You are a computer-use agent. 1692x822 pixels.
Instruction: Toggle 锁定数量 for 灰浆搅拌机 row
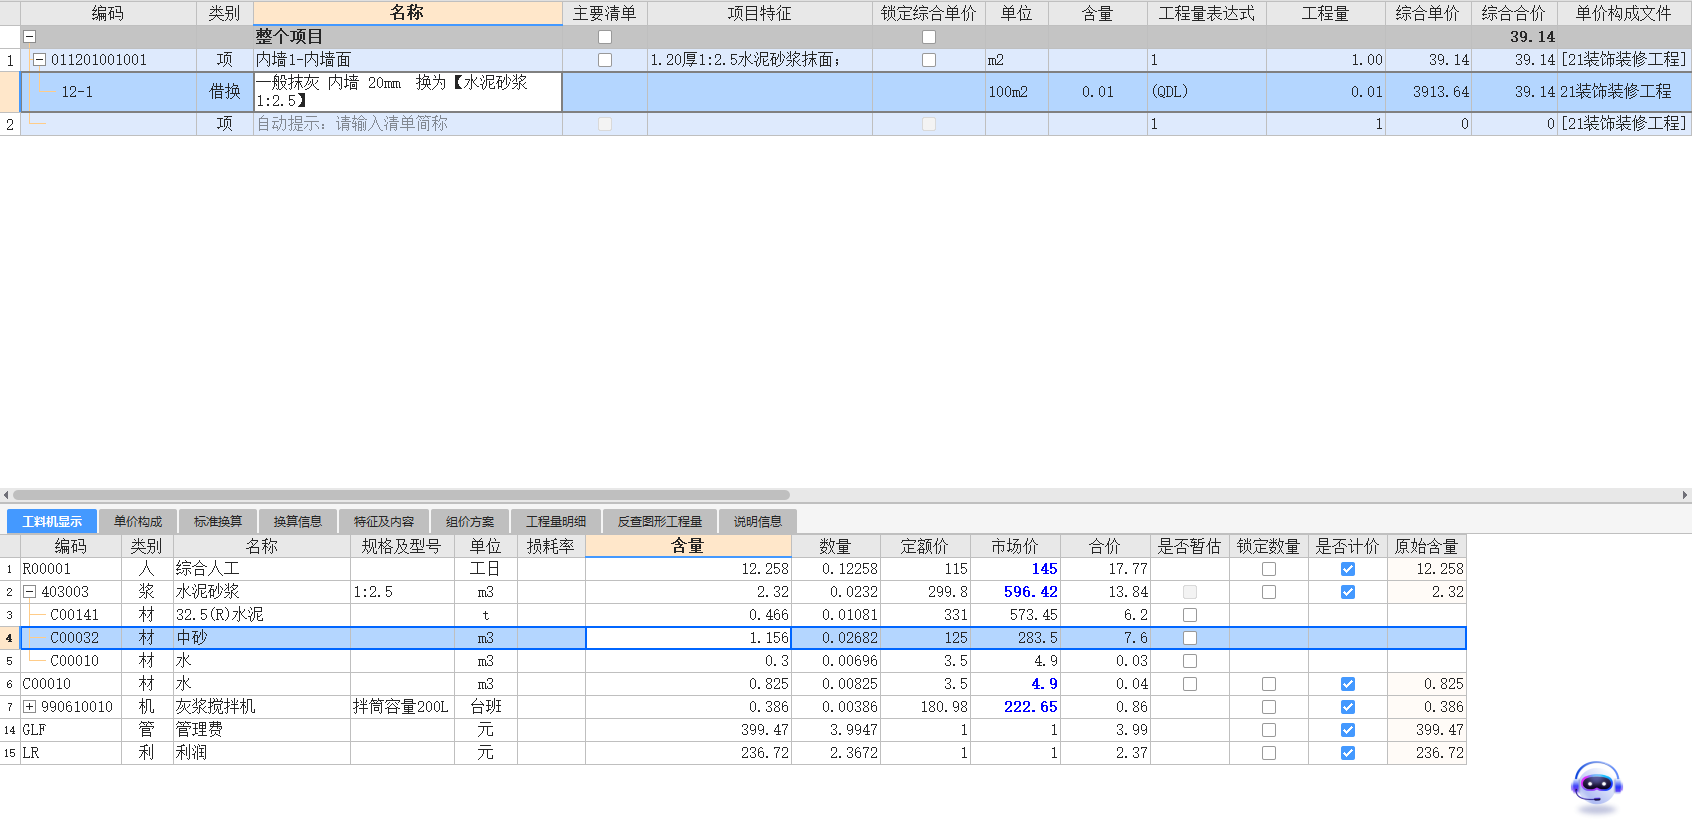pyautogui.click(x=1269, y=707)
